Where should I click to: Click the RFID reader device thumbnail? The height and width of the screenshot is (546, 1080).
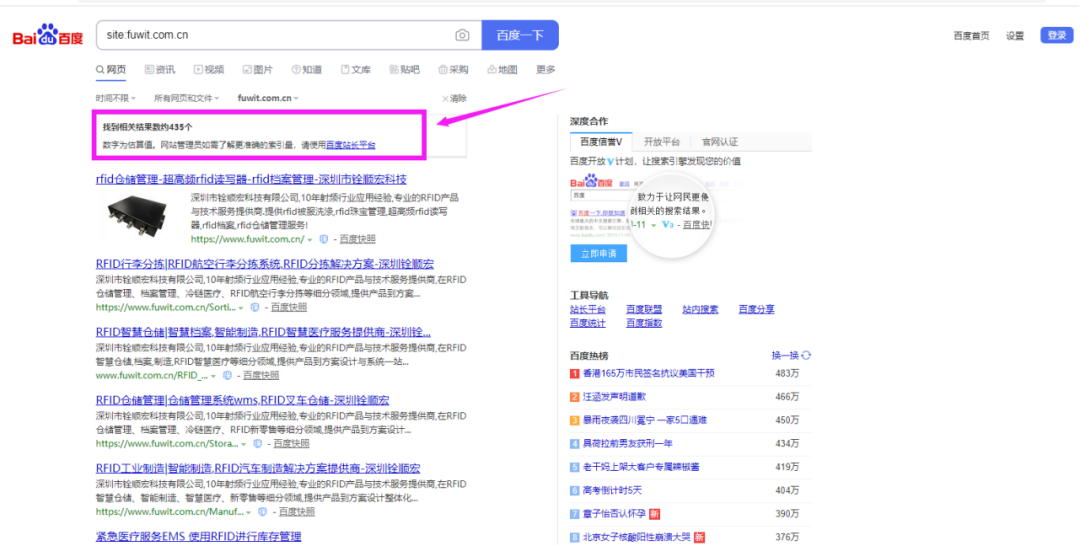(137, 215)
